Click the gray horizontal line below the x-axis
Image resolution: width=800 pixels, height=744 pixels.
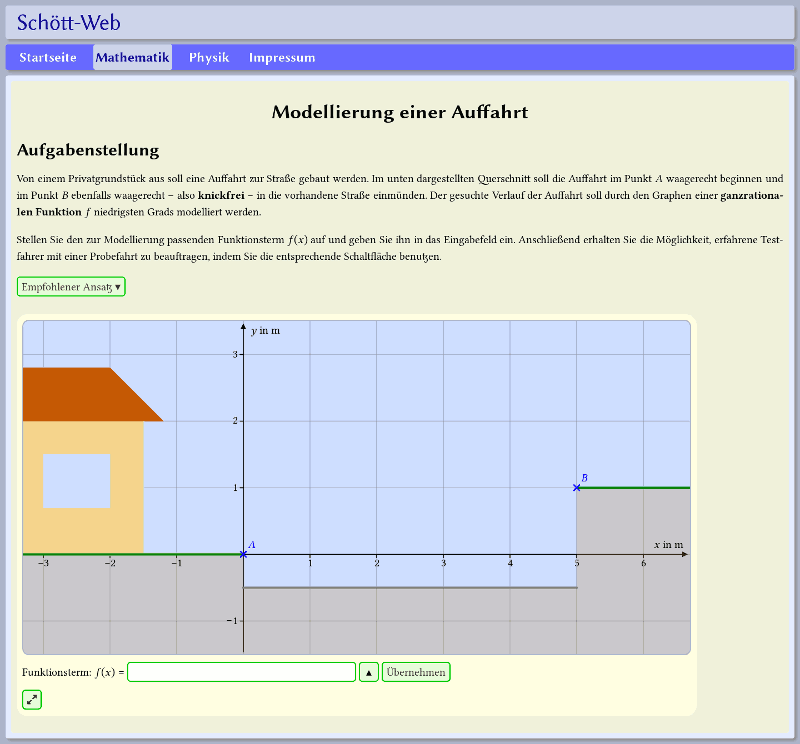click(410, 587)
